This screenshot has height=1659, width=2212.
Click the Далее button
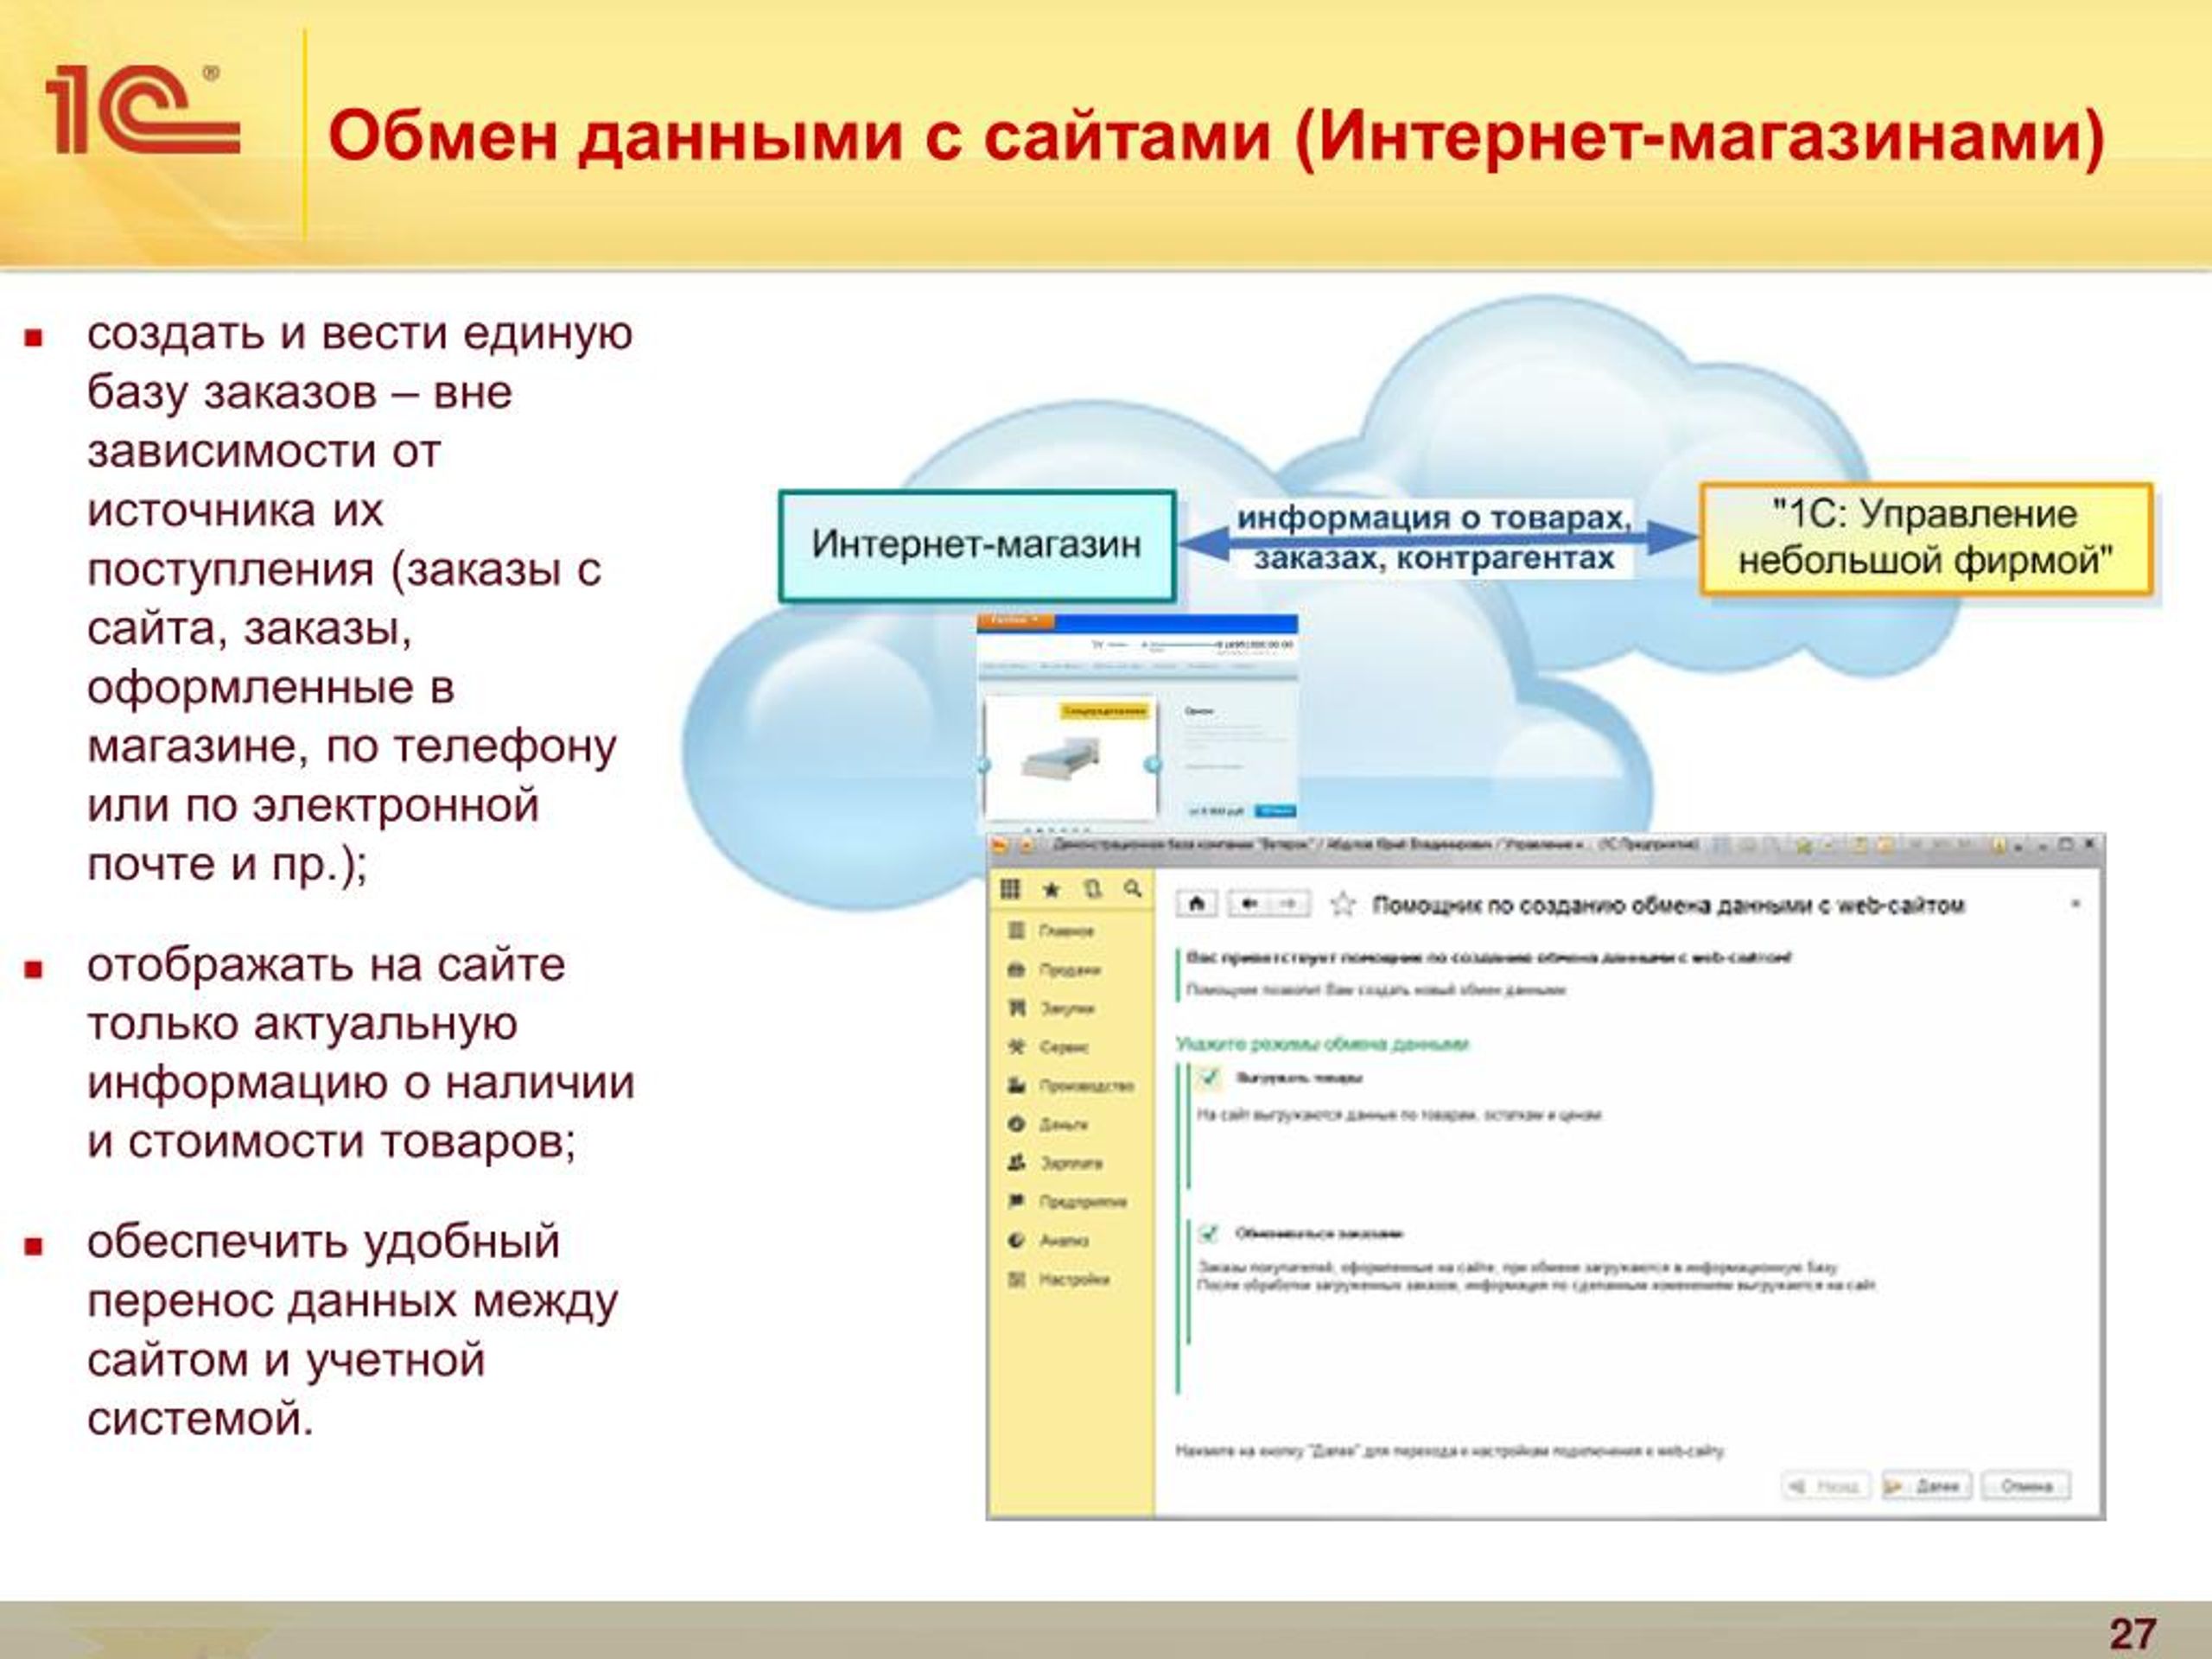click(1926, 1486)
